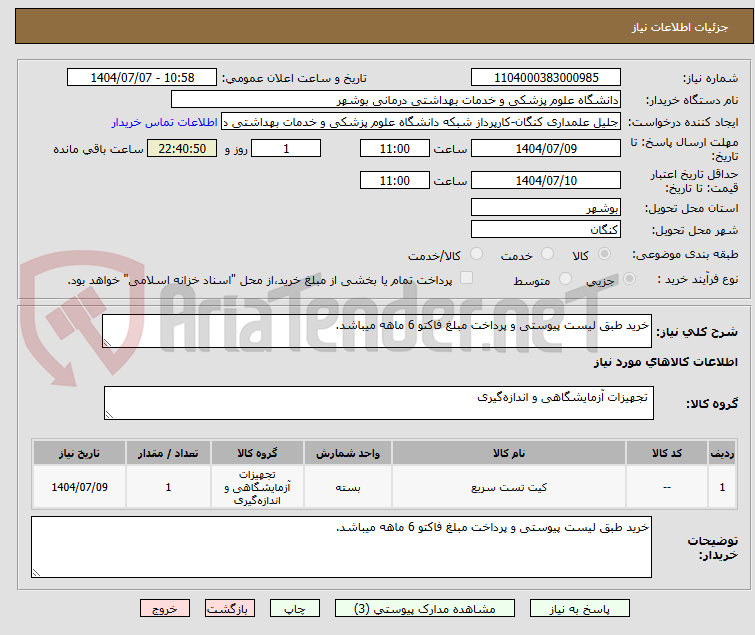The width and height of the screenshot is (755, 635).
Task: Click the نام کالا column header
Action: pyautogui.click(x=509, y=453)
